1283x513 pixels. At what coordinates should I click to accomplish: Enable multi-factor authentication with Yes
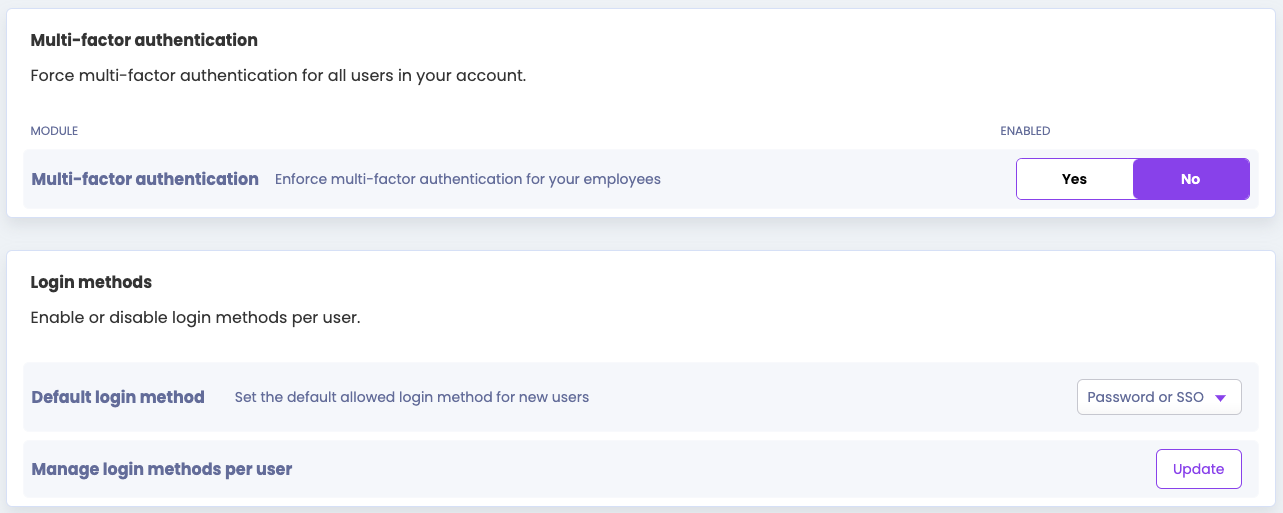(1074, 179)
